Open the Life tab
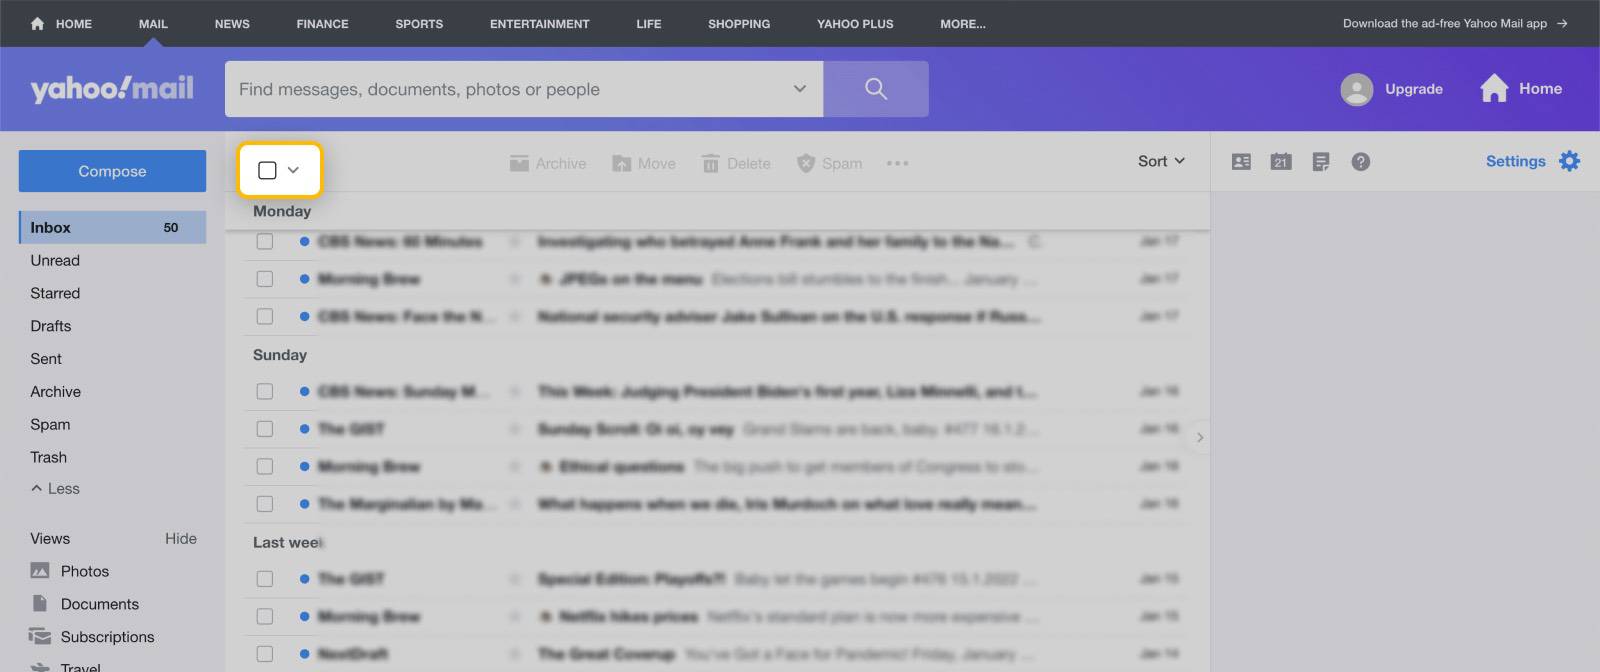This screenshot has width=1600, height=672. tap(649, 24)
